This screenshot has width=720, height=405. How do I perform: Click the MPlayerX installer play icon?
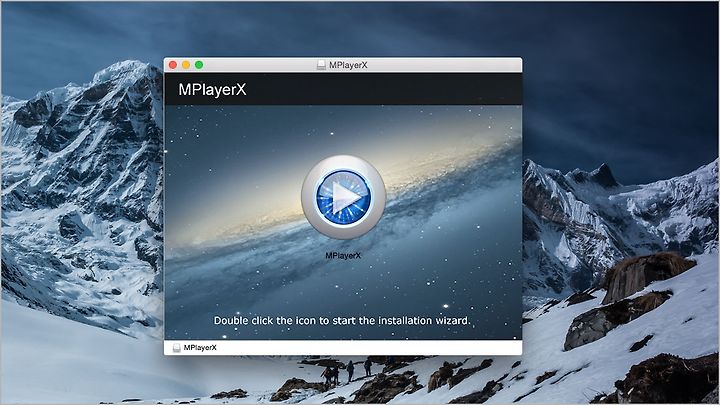coord(343,197)
